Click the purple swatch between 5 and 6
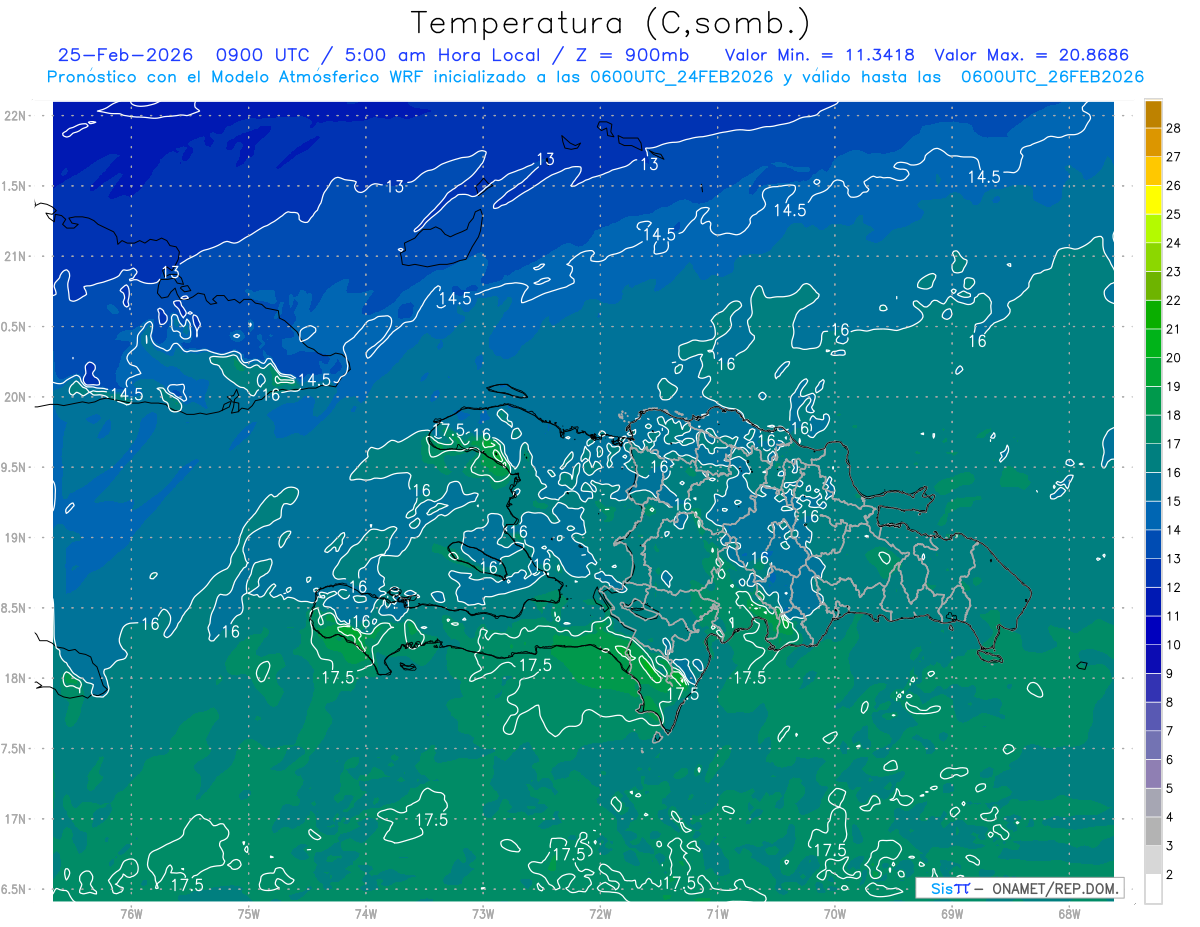Screen dimensions: 1200x927 click(x=1153, y=774)
